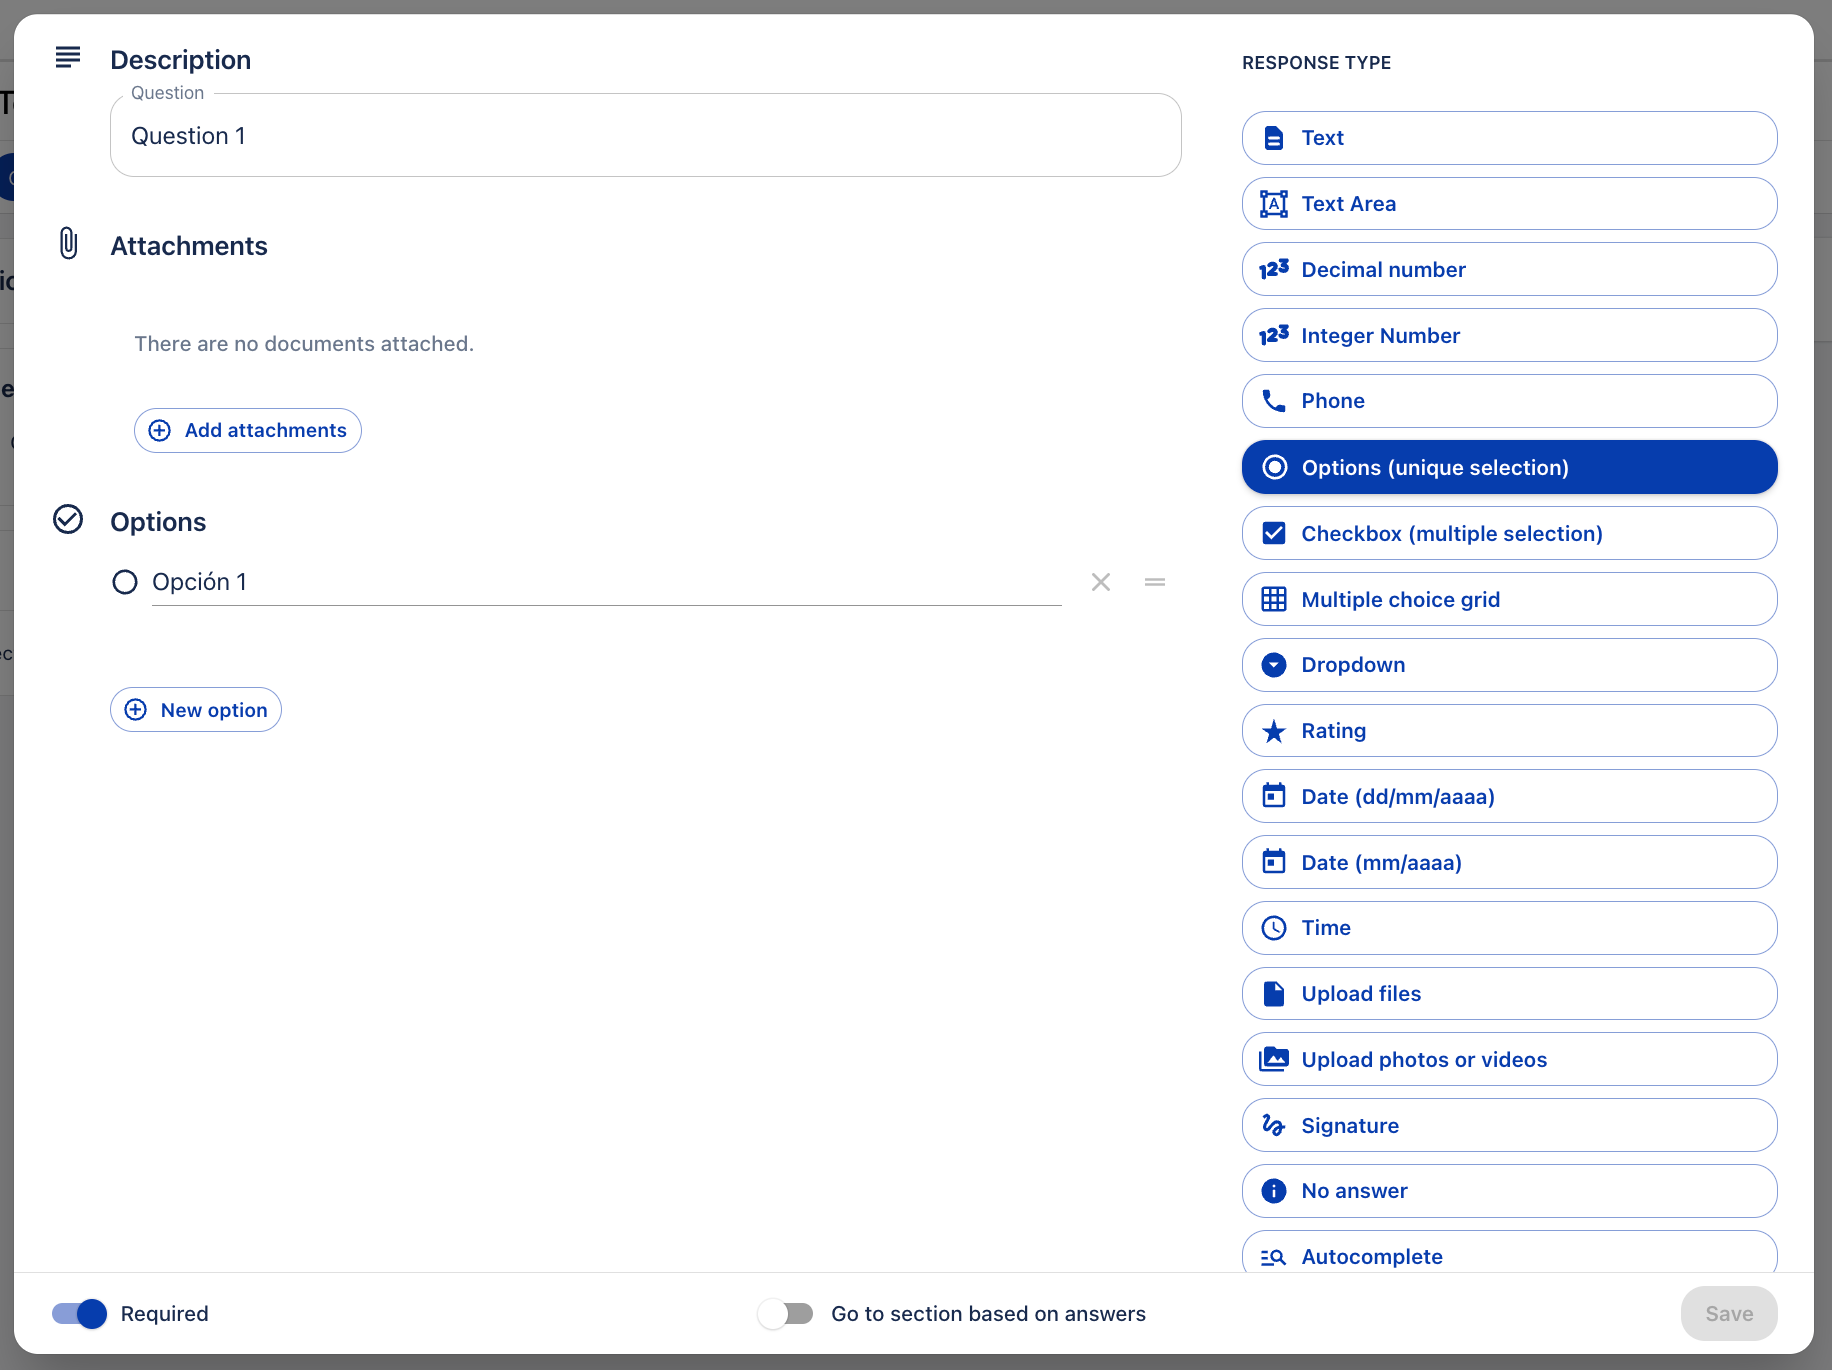1832x1370 pixels.
Task: Enable Go to section based on answers
Action: (785, 1313)
